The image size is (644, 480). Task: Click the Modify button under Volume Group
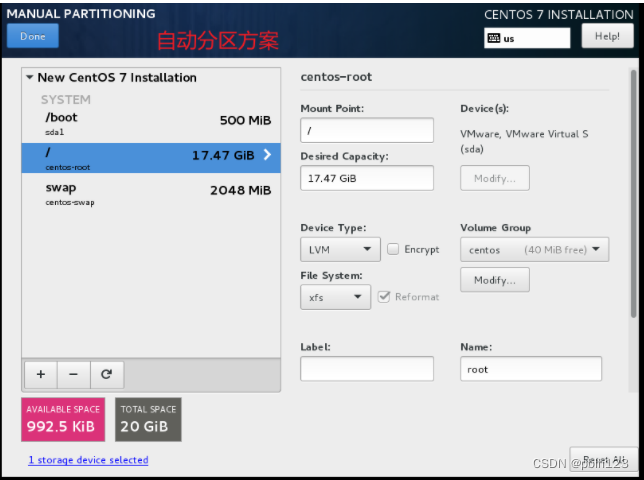coord(495,280)
